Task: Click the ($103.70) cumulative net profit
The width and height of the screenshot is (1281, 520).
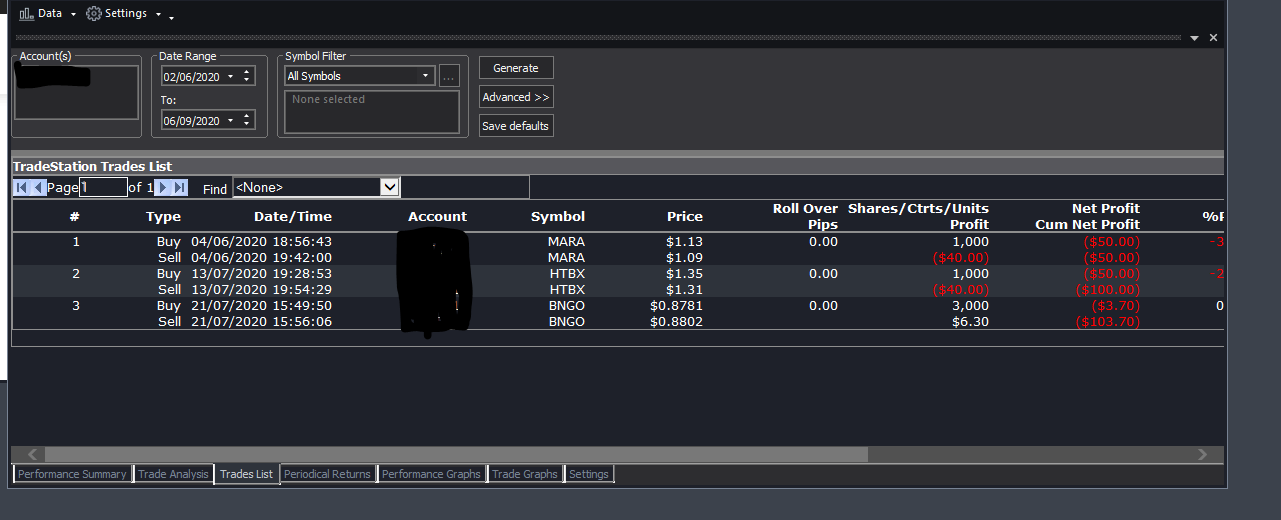Action: click(1108, 322)
